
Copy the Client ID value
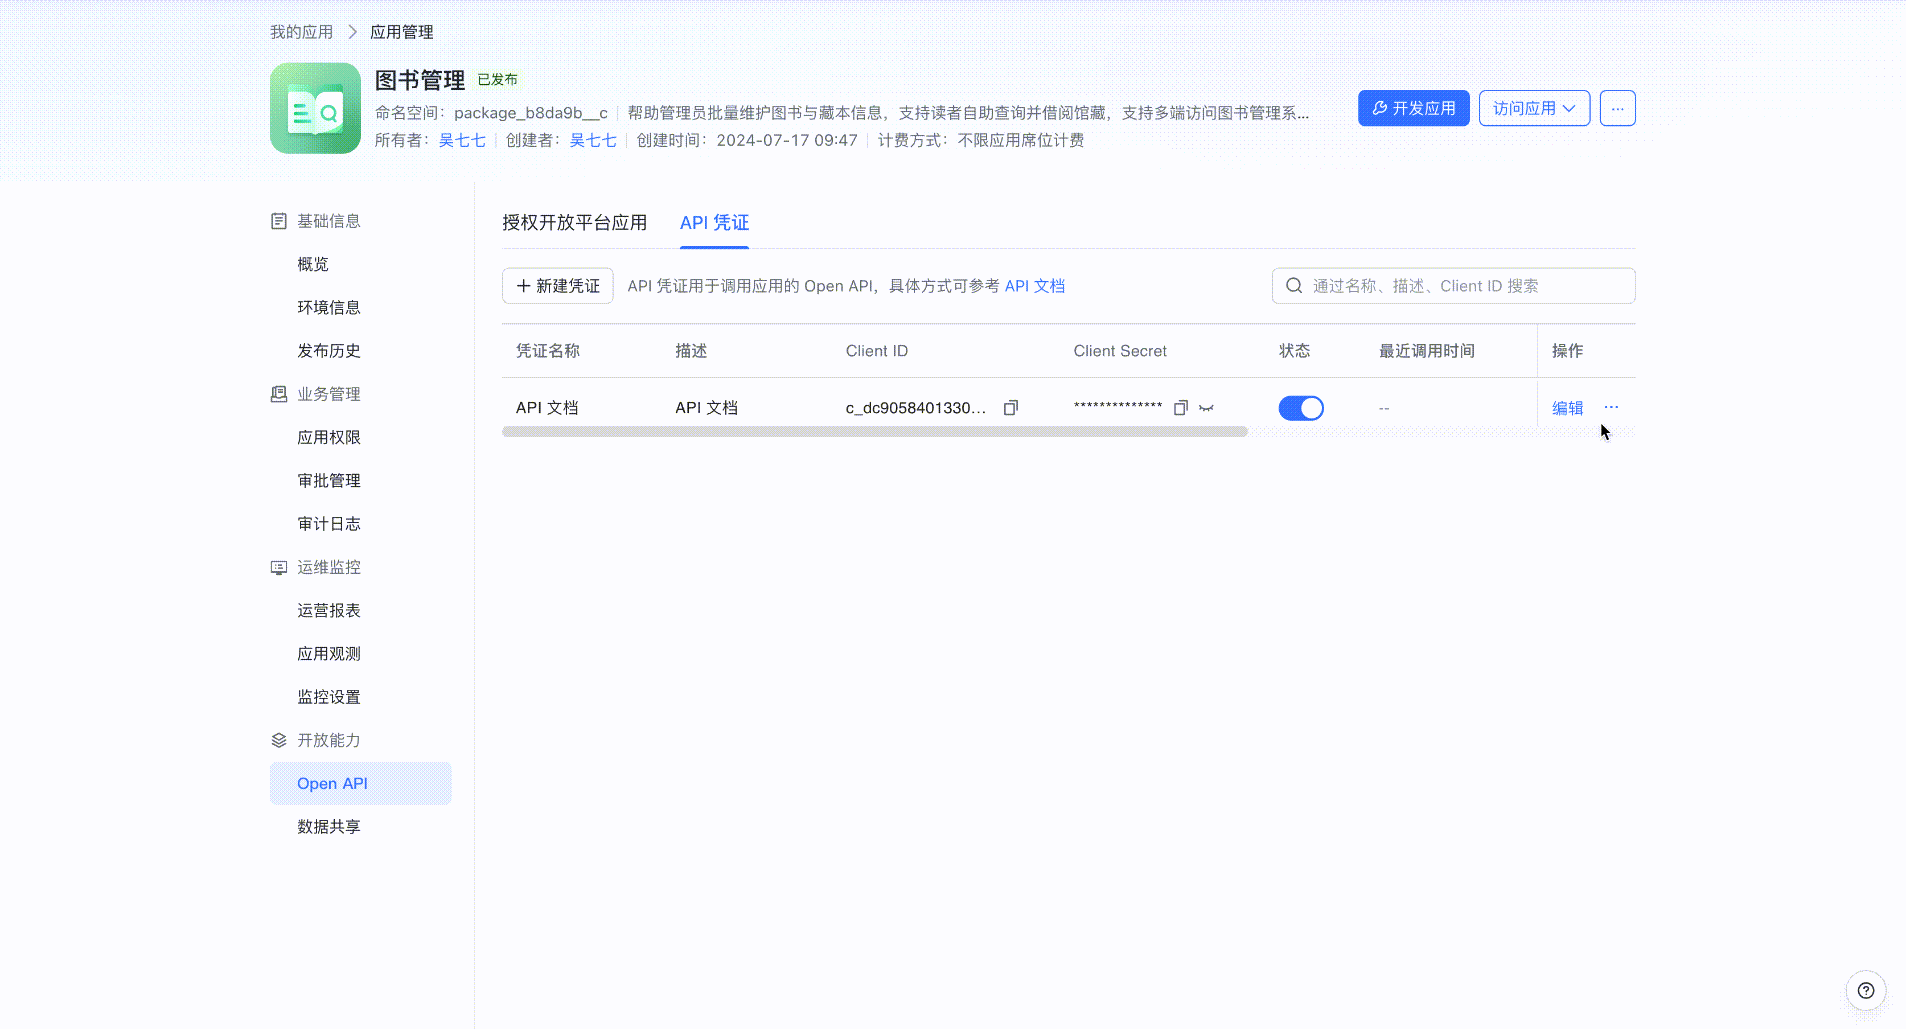1010,407
